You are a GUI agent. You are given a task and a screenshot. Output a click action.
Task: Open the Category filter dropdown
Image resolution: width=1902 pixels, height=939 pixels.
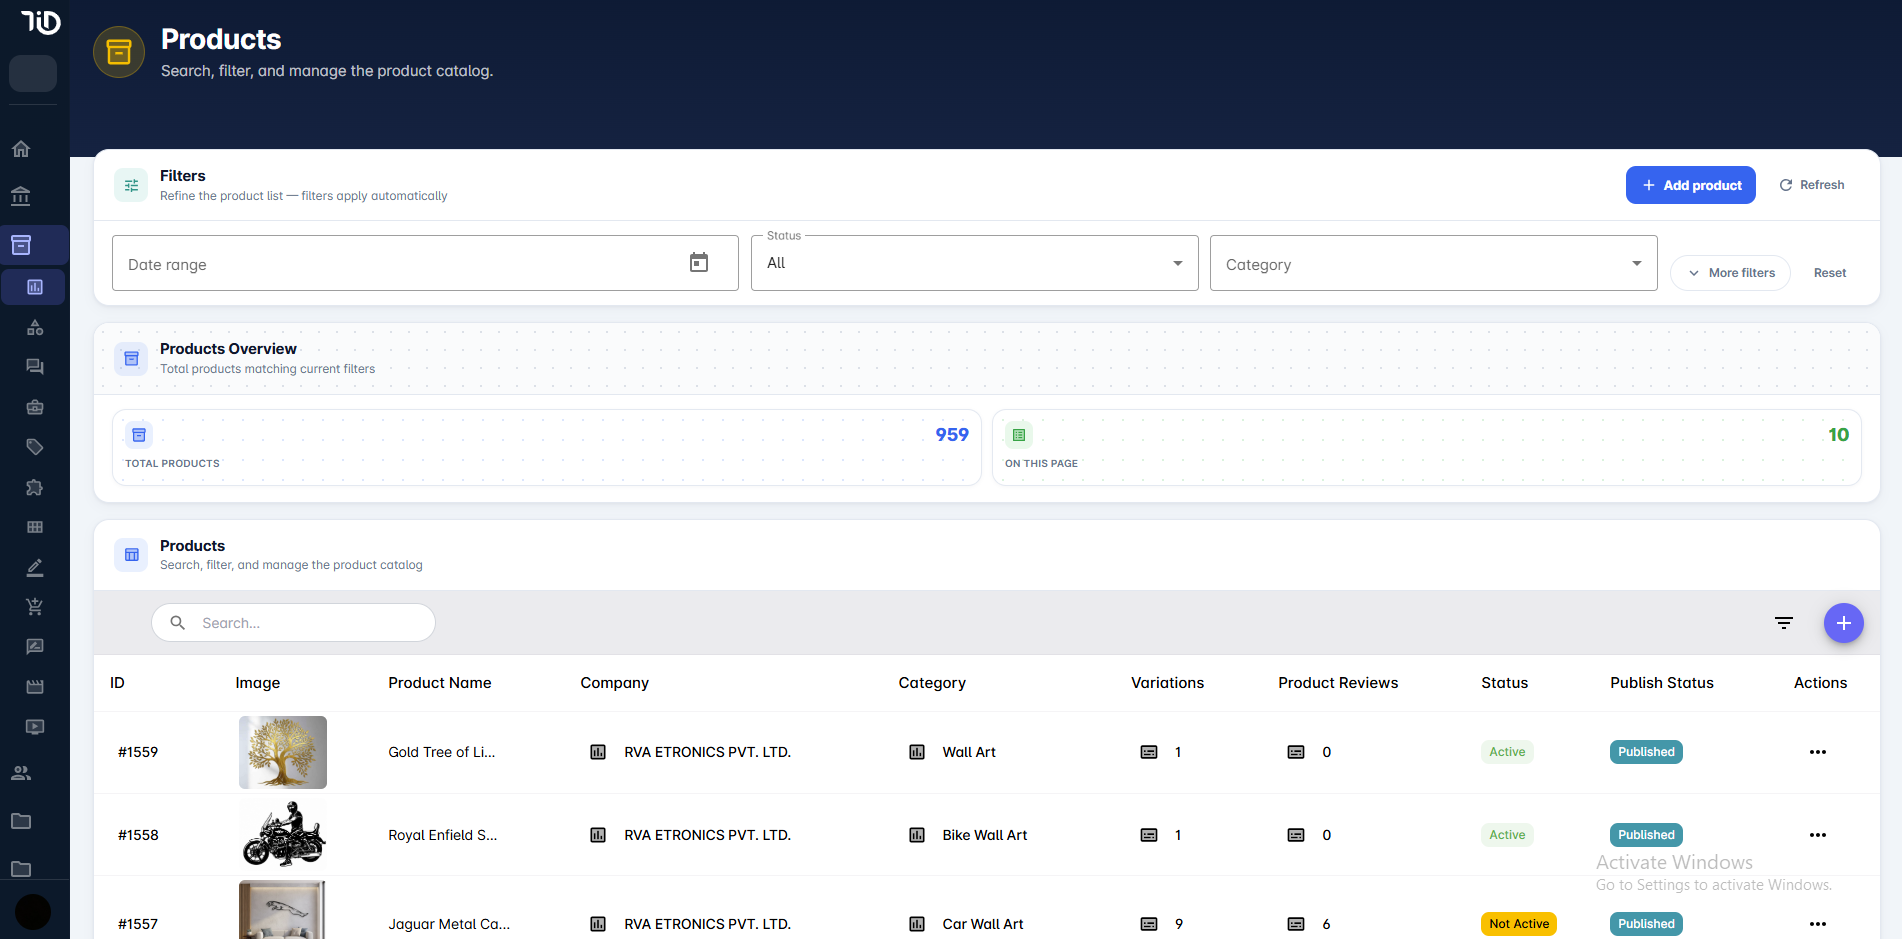point(1434,263)
